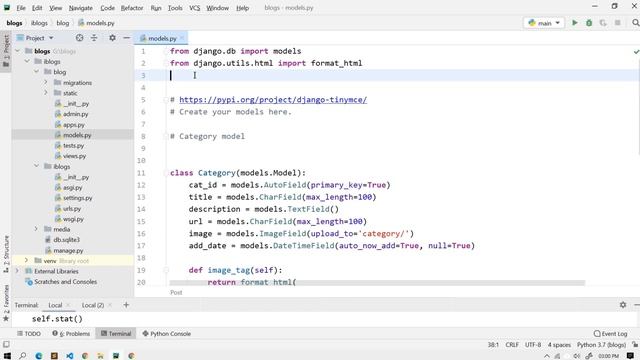
Task: Click run with coverage icon
Action: pos(603,23)
